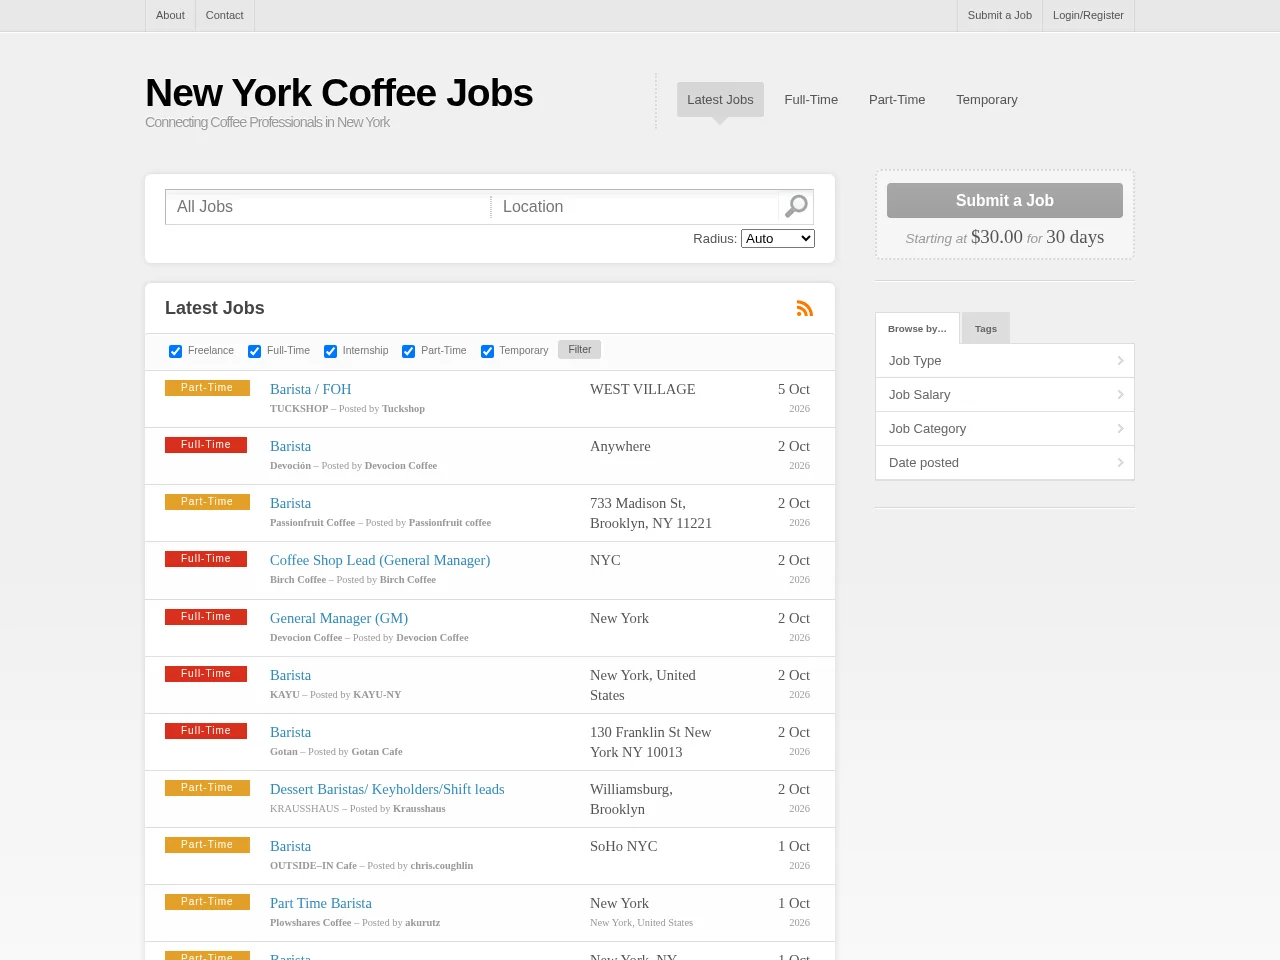Toggle the Internship filter checkbox
Screen dimensions: 1280x960
tap(330, 351)
